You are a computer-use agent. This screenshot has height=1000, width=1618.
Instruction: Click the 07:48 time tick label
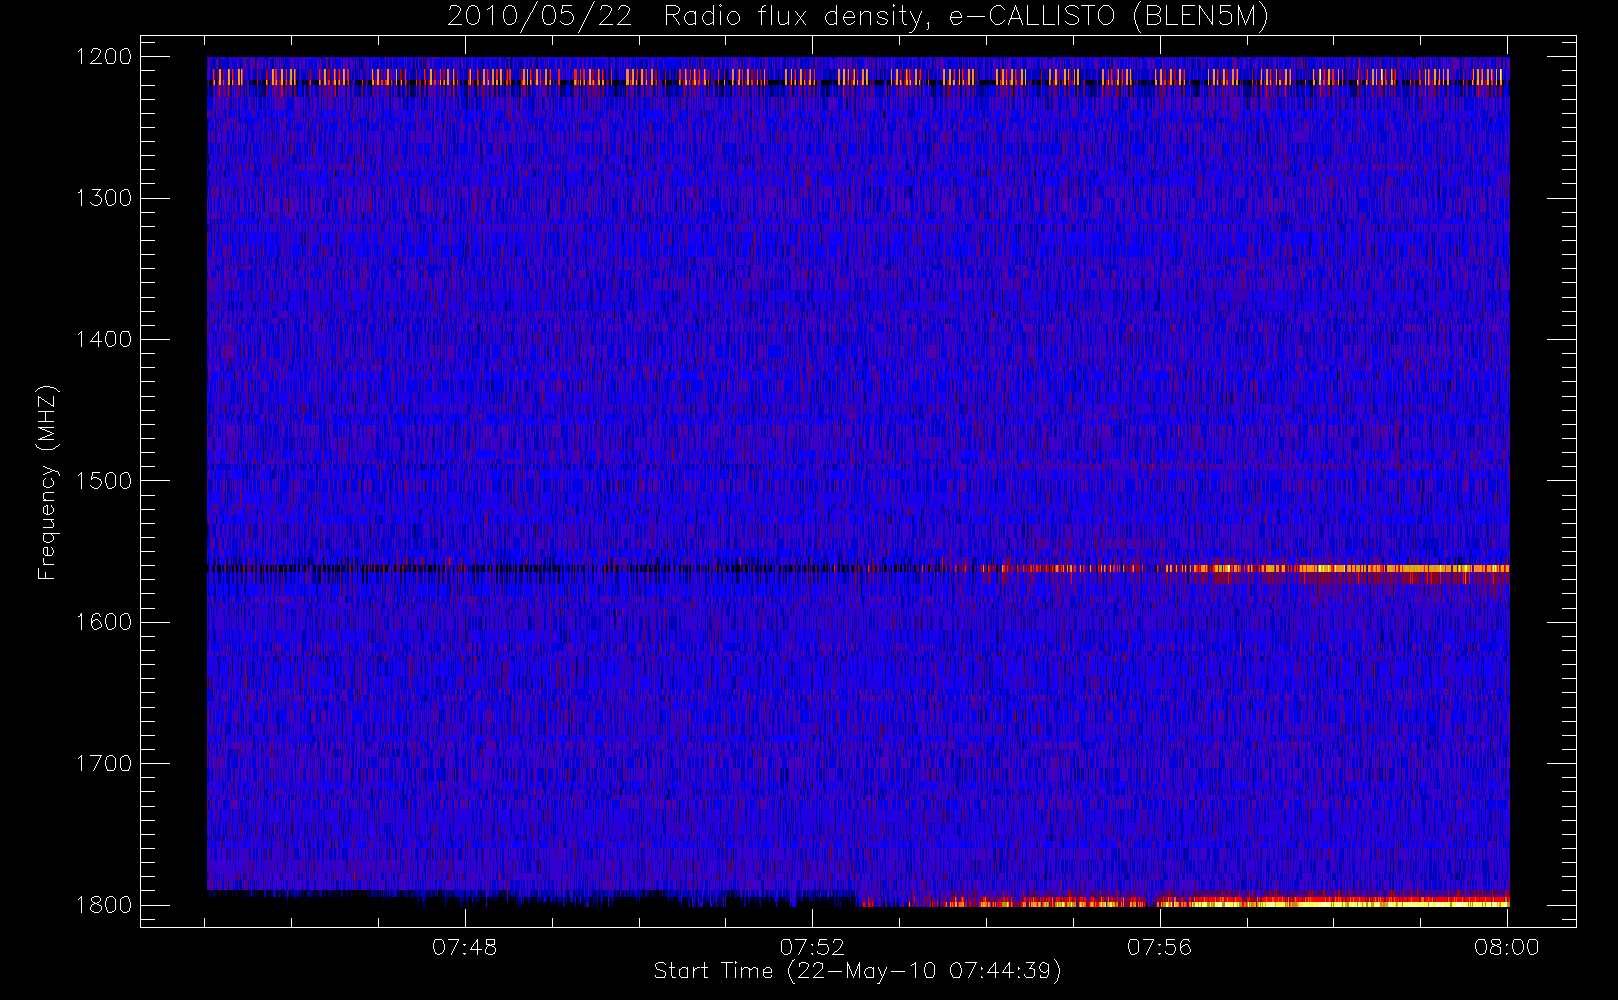coord(464,947)
